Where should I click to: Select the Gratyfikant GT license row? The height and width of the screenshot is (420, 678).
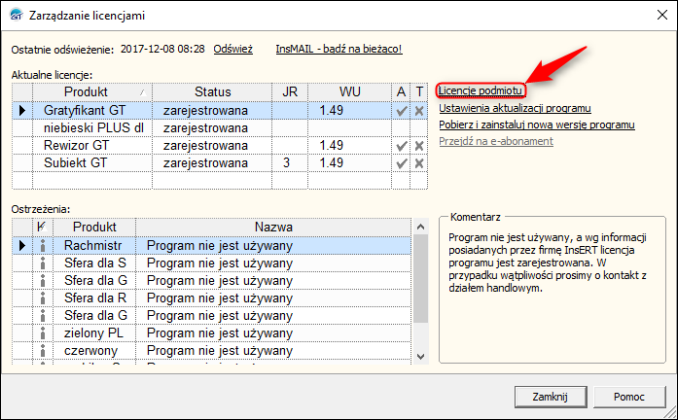point(220,111)
